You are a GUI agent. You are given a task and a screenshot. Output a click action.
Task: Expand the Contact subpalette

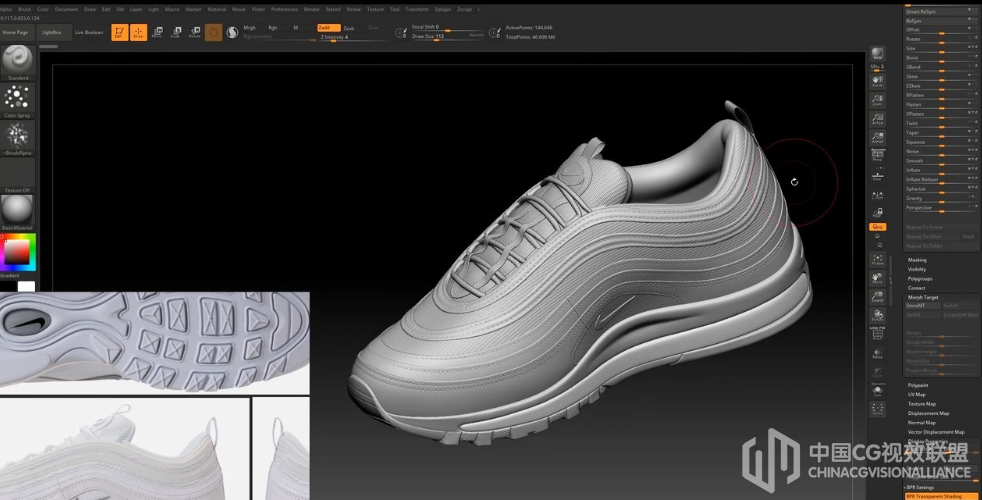click(x=916, y=288)
